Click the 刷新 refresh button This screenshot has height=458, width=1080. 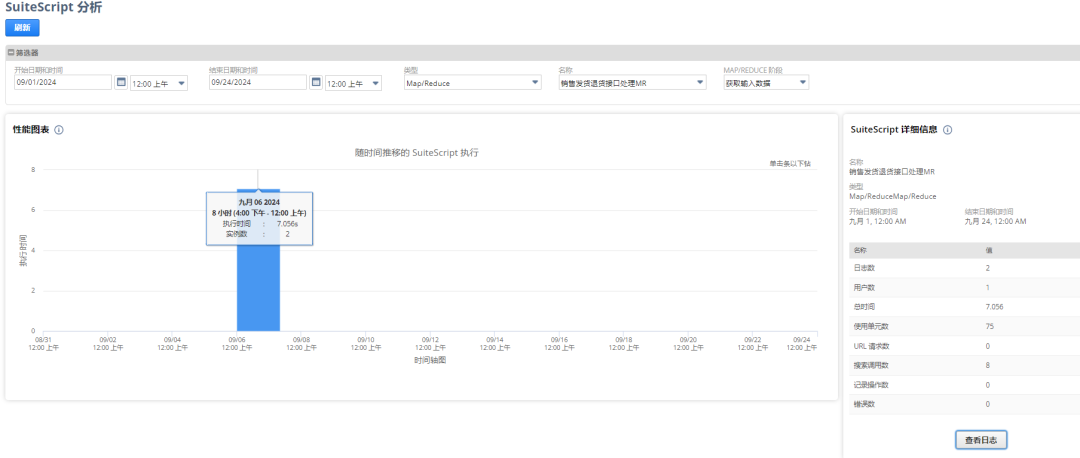pos(22,28)
